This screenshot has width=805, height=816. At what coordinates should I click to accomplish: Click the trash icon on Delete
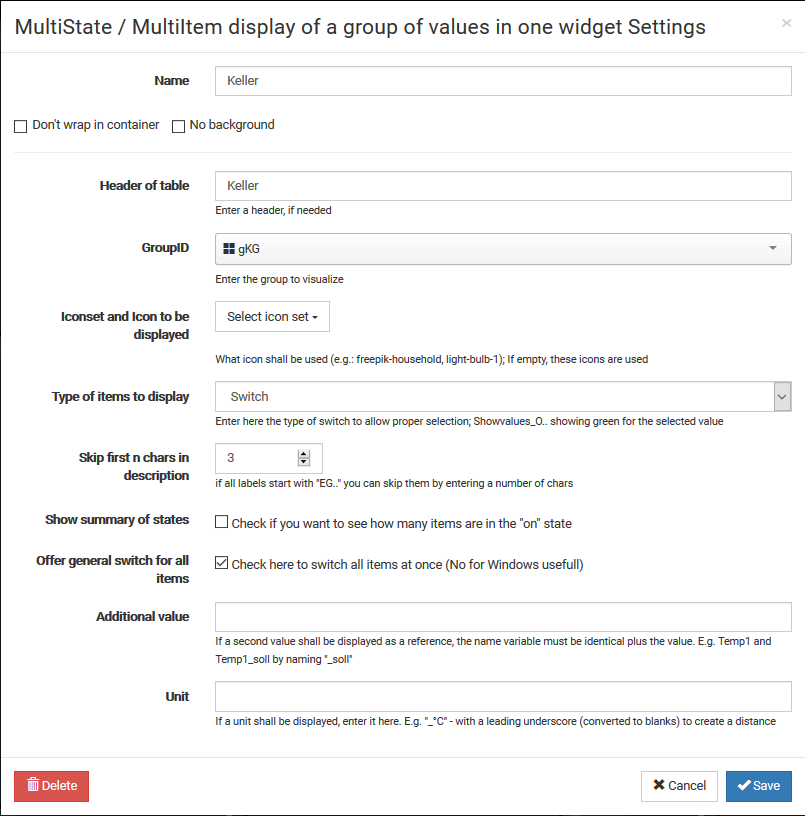[x=33, y=785]
